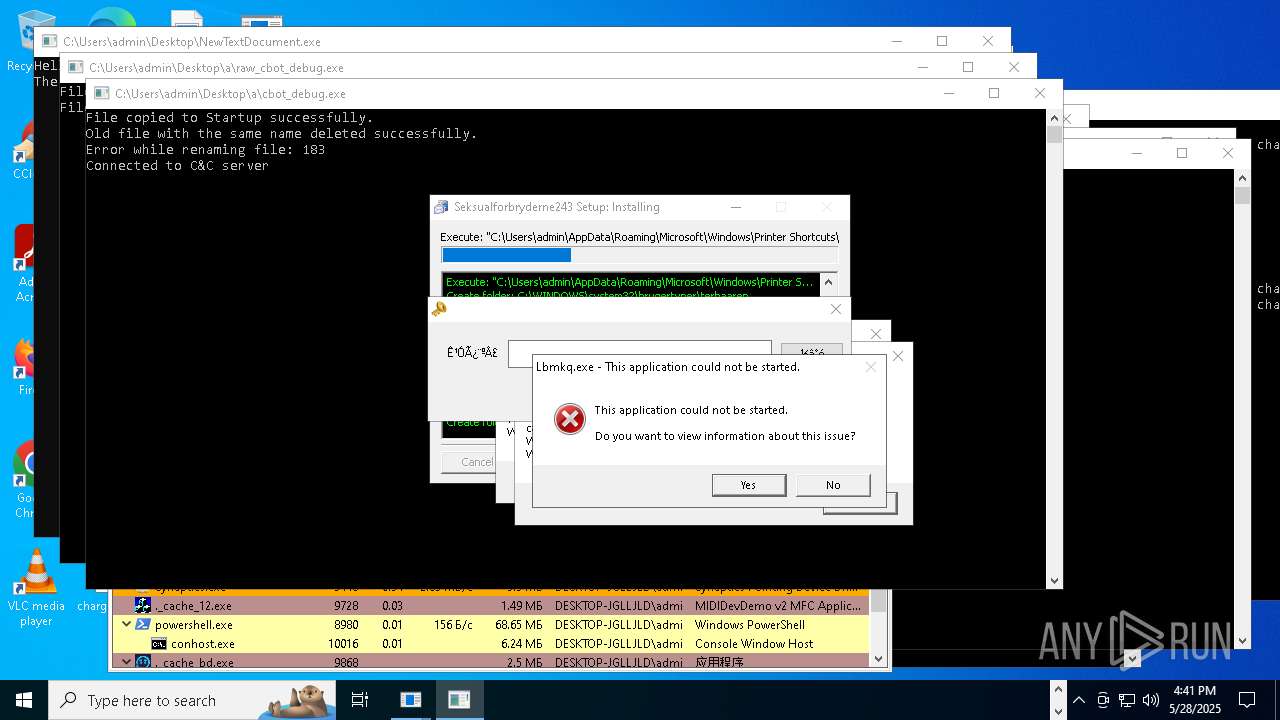Click Yes in the Lbmkq.exe error dialog
The image size is (1280, 720).
[748, 485]
